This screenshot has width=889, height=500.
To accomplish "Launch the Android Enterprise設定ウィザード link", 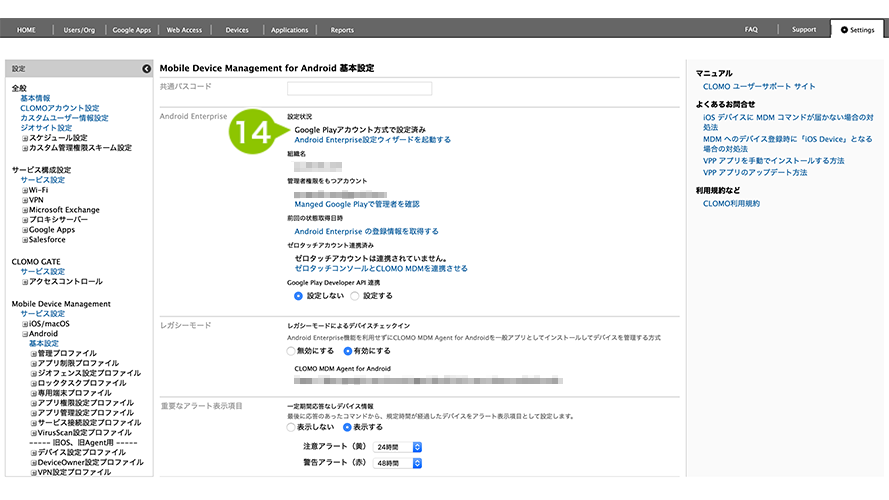I will (372, 139).
